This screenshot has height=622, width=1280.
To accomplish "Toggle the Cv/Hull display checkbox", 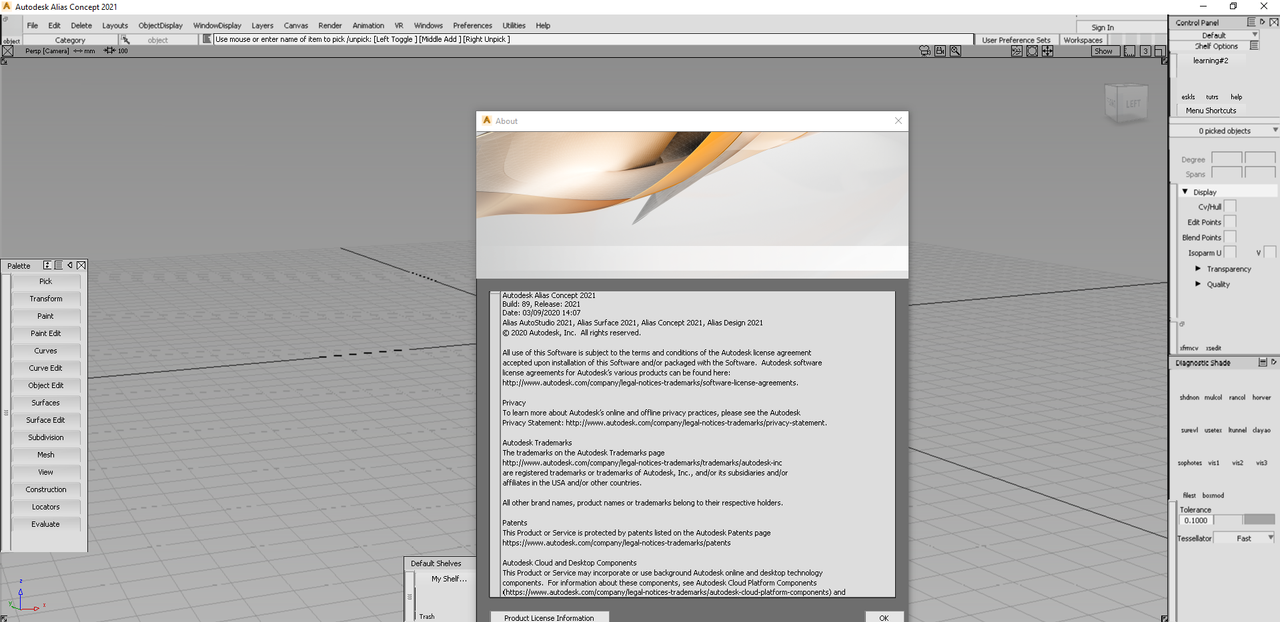I will 1230,206.
